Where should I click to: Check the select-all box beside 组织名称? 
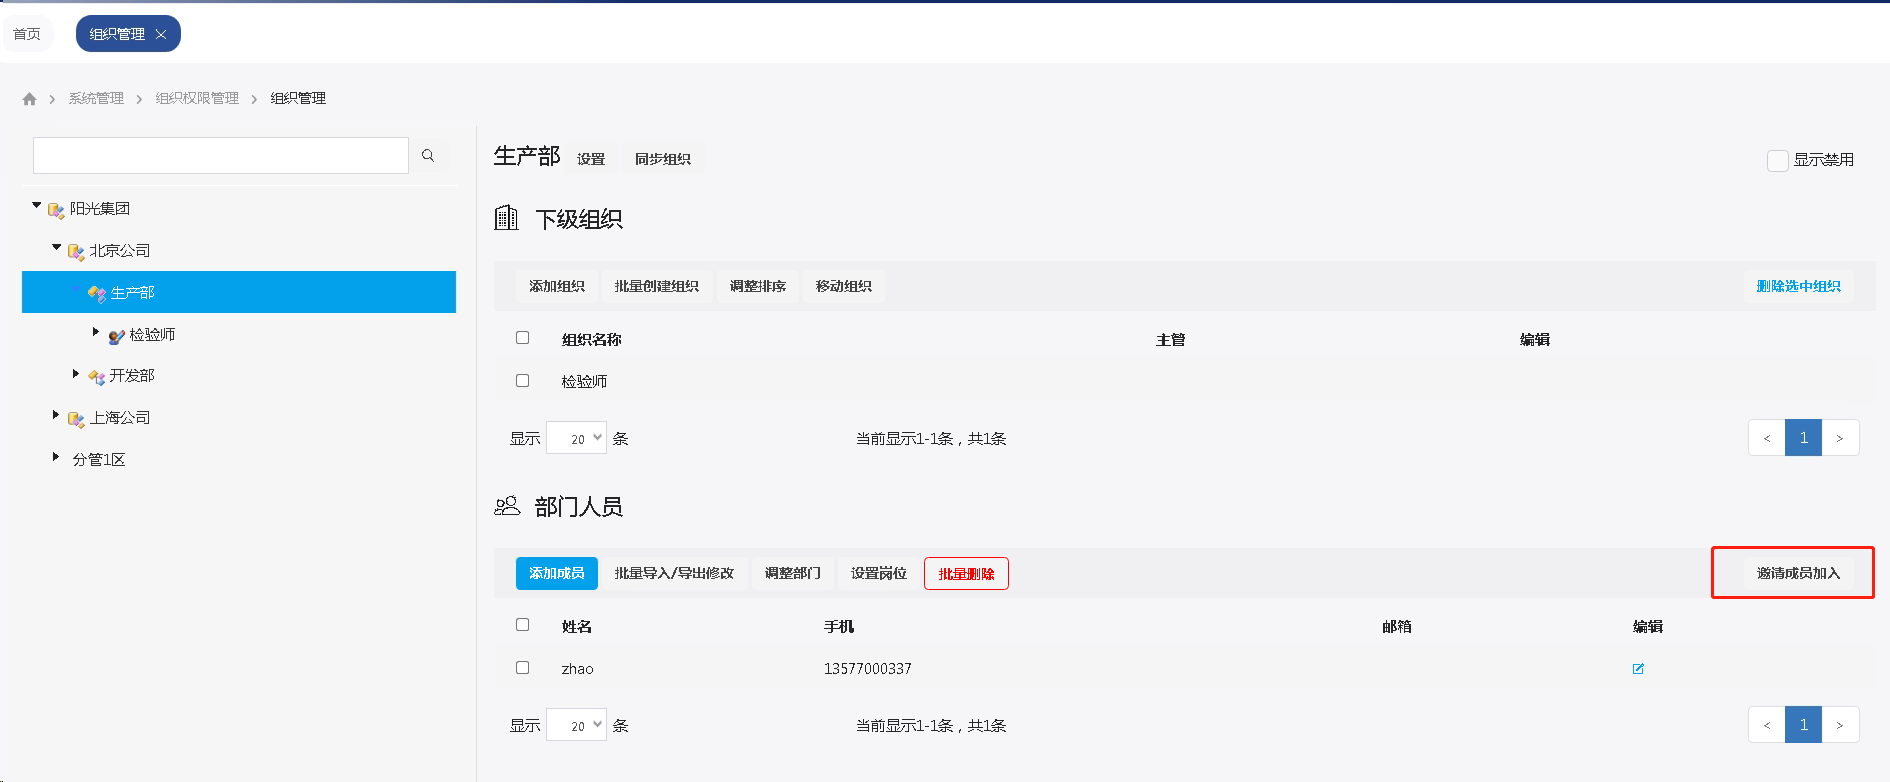522,338
